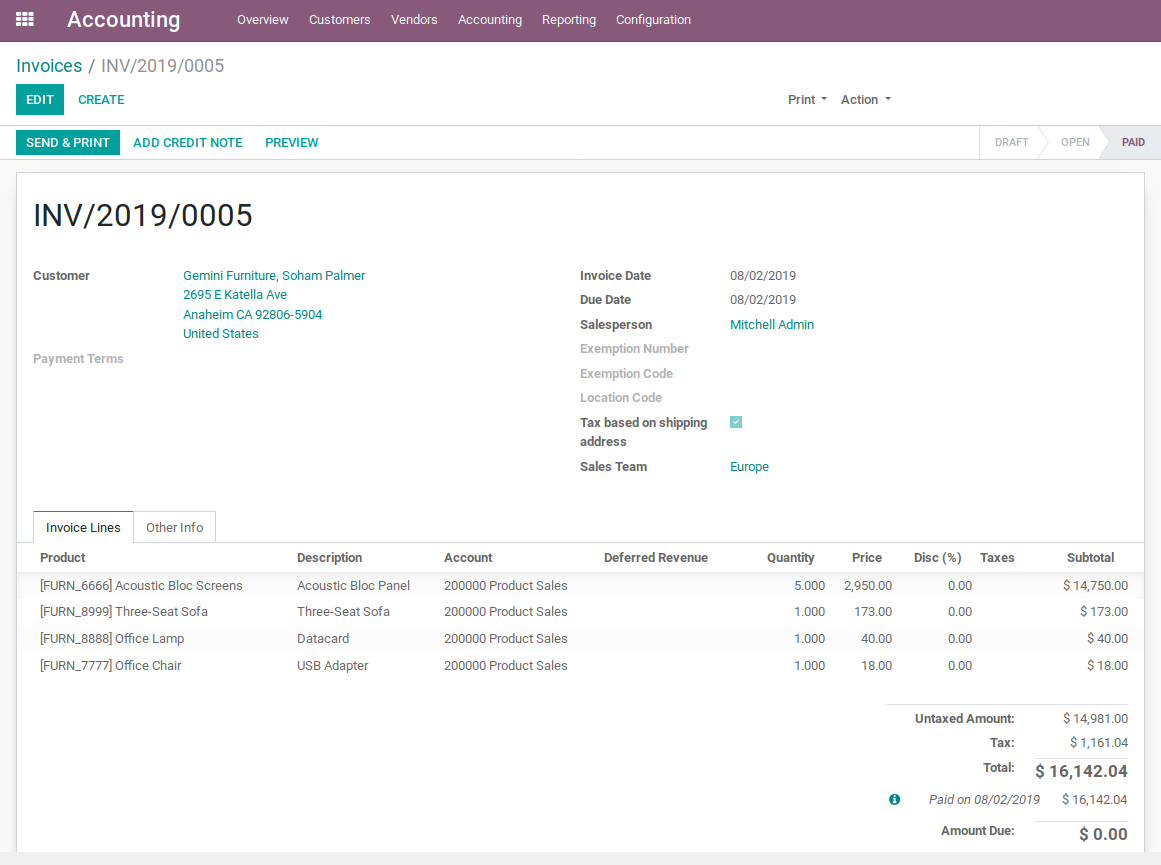Click the Edit button
Screen dimensions: 1161x865
[40, 100]
